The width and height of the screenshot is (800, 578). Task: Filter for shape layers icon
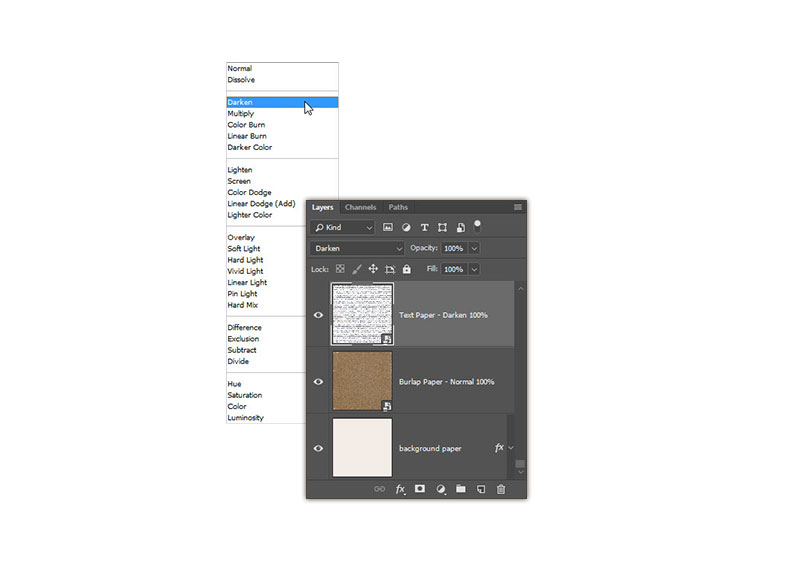[x=442, y=228]
